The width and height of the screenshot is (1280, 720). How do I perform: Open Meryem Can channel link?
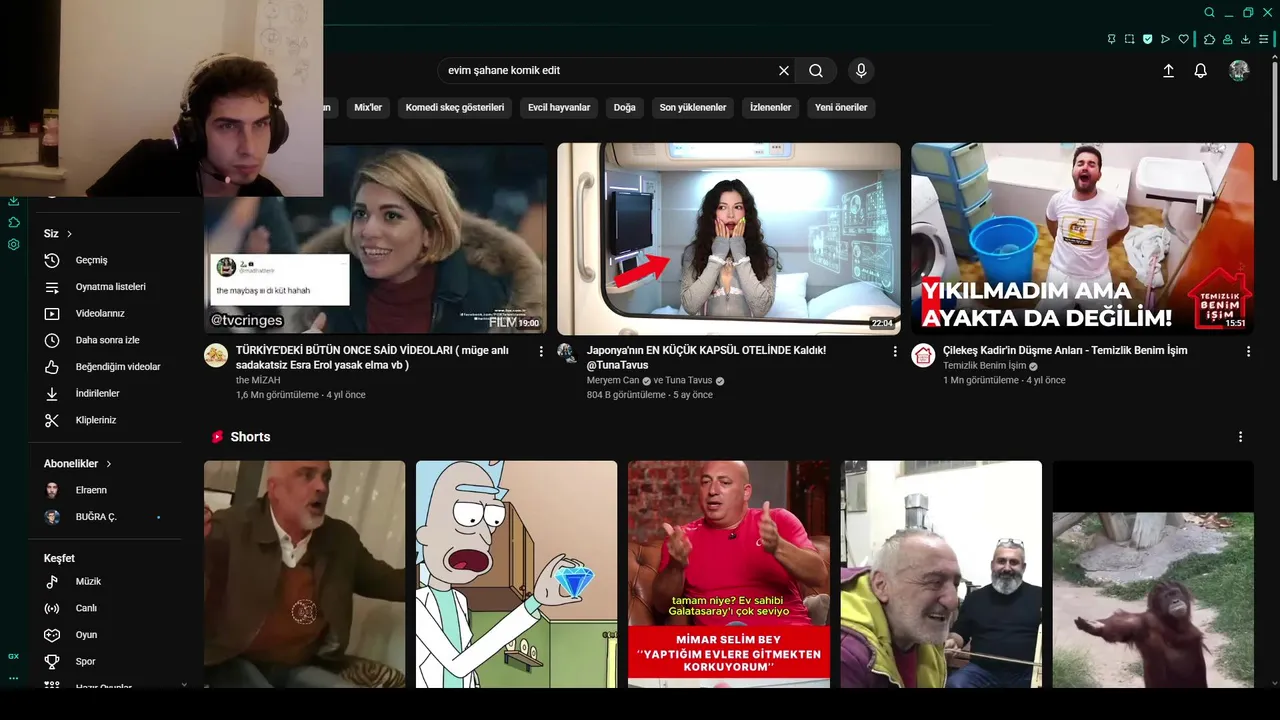[613, 381]
